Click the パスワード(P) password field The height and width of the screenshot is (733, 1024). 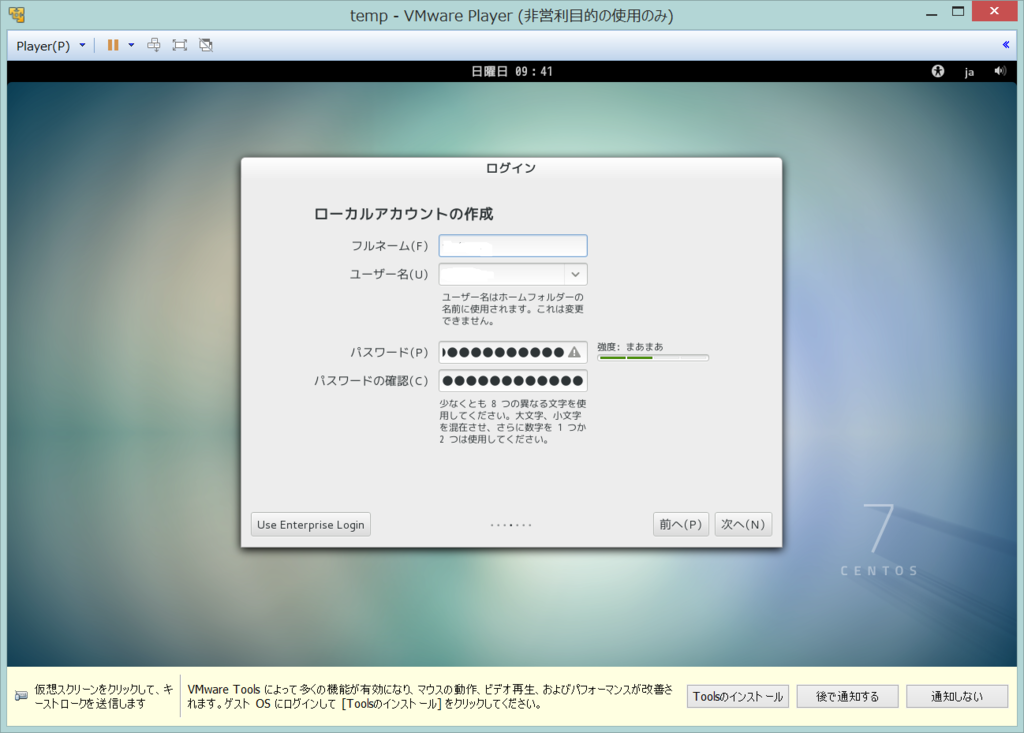[x=513, y=352]
